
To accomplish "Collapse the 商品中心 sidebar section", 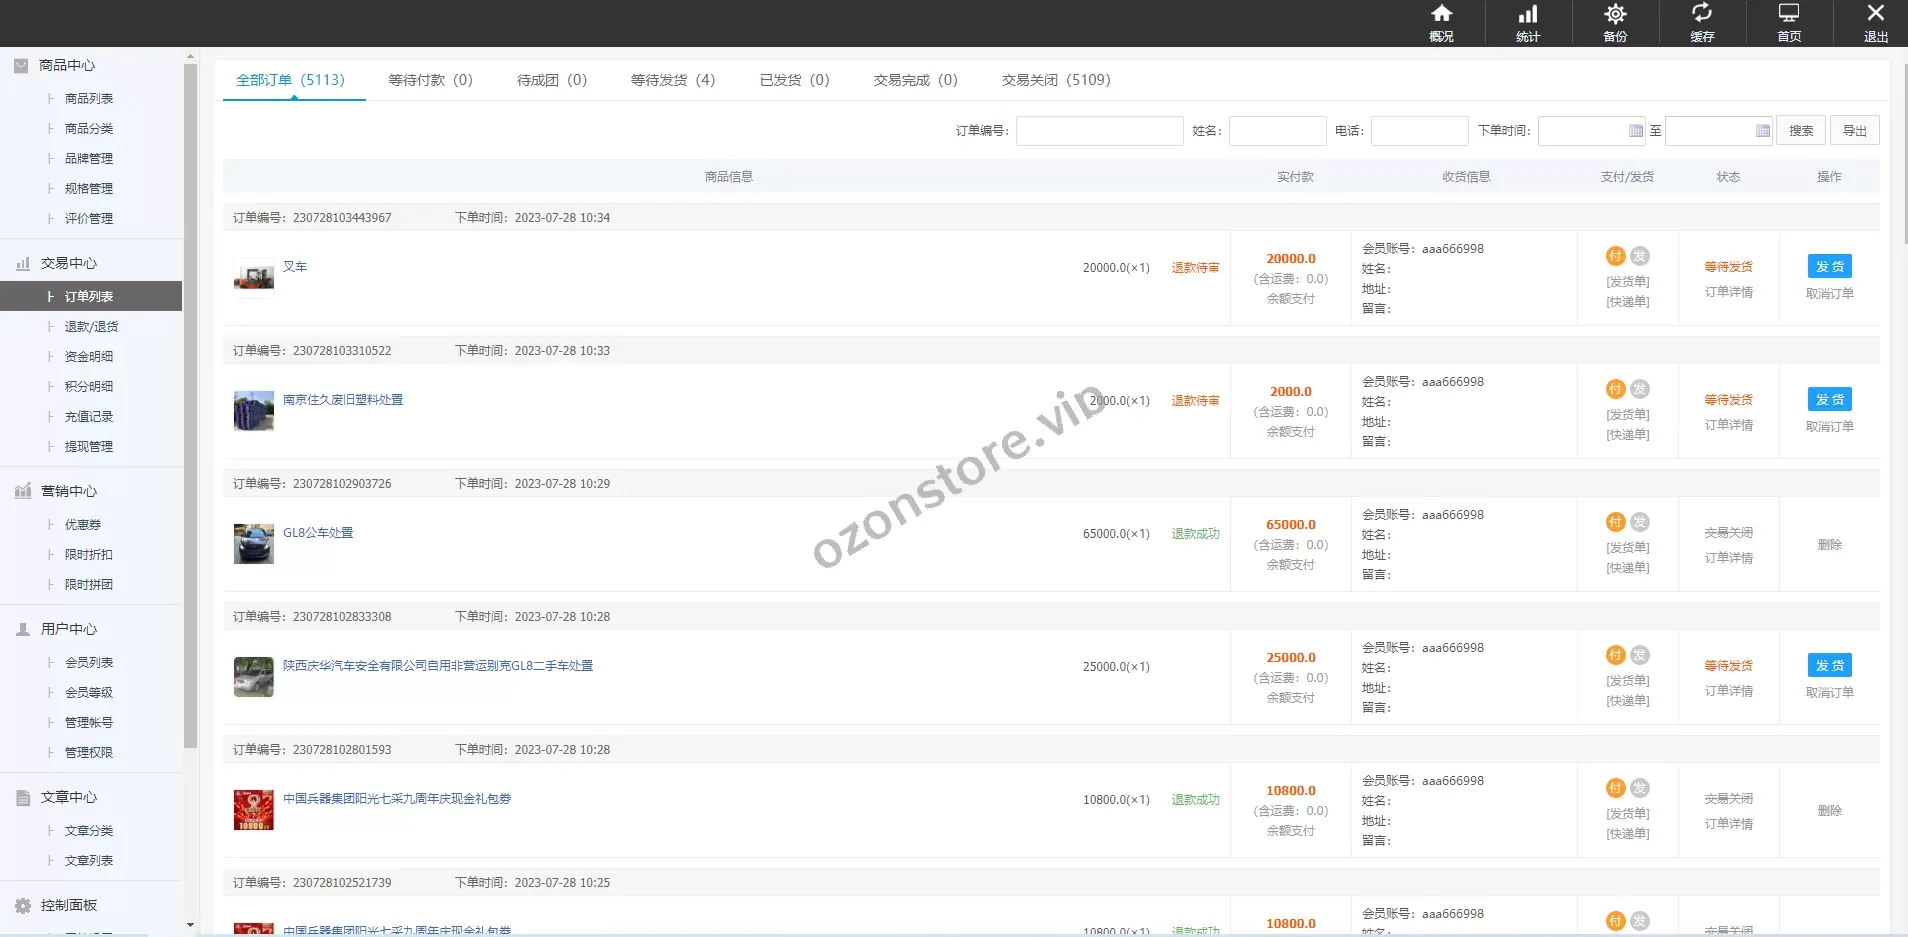I will coord(67,65).
